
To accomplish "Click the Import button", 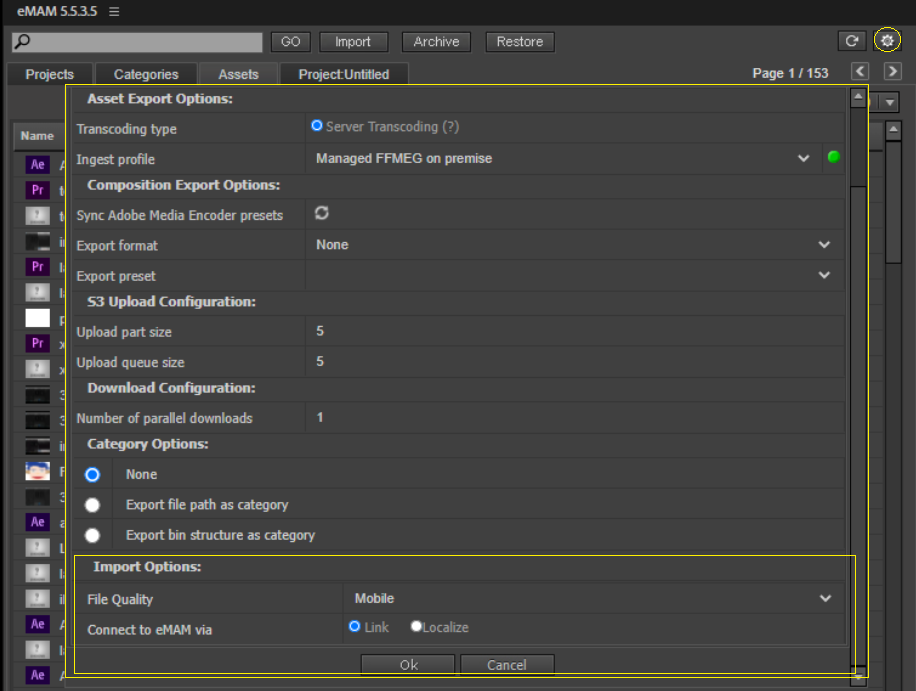I will [353, 41].
